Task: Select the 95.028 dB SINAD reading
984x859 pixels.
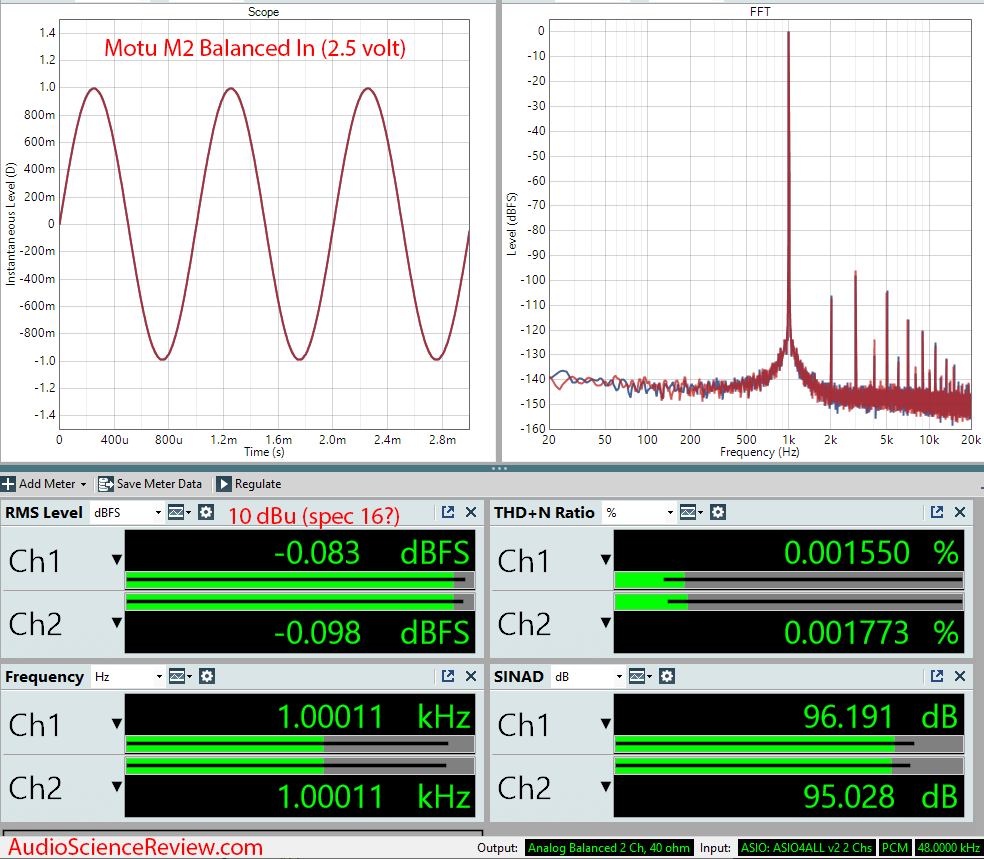Action: tap(880, 796)
